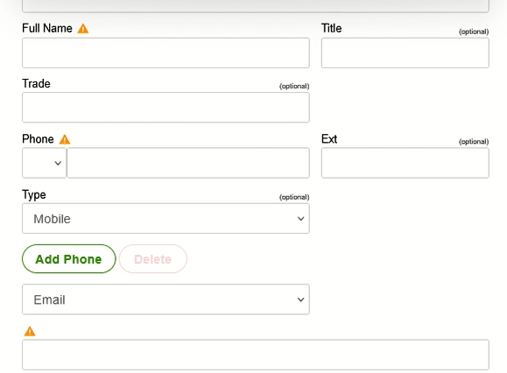Click the warning icon next to Phone

click(x=65, y=139)
